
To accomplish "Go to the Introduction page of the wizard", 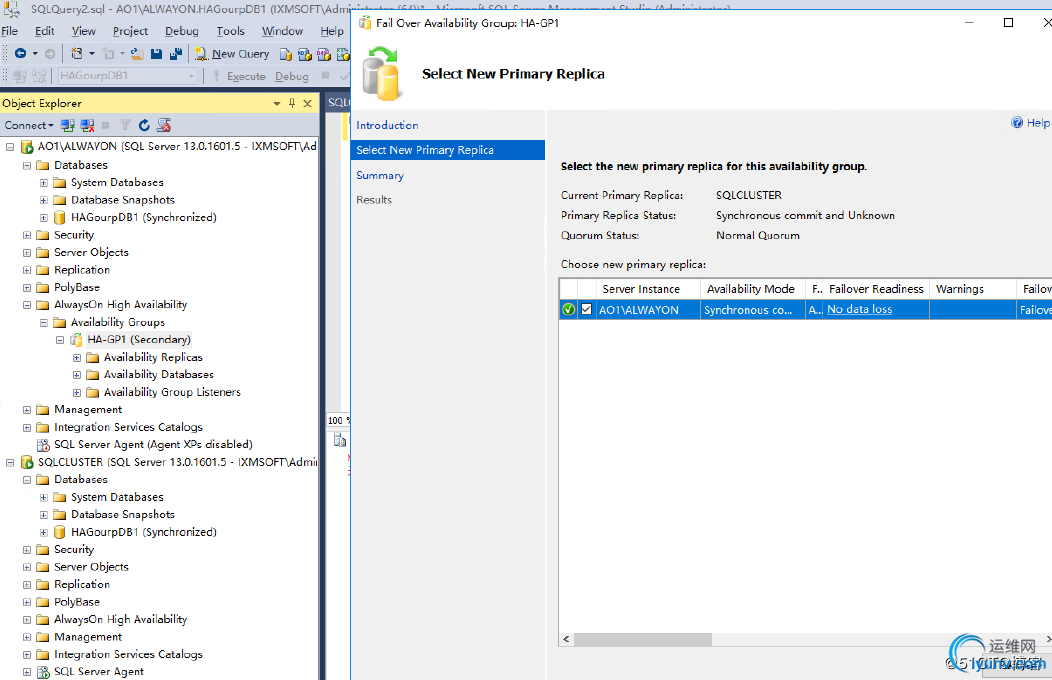I will 387,125.
